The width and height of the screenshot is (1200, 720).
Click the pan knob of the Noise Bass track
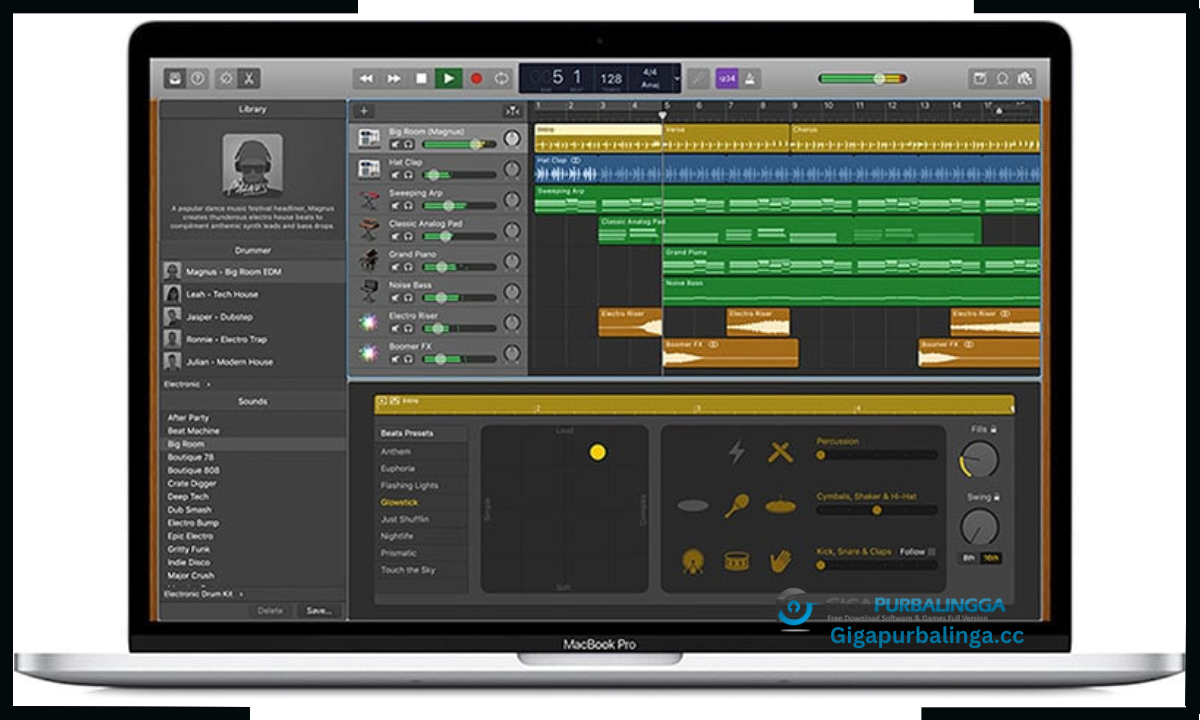(x=512, y=292)
